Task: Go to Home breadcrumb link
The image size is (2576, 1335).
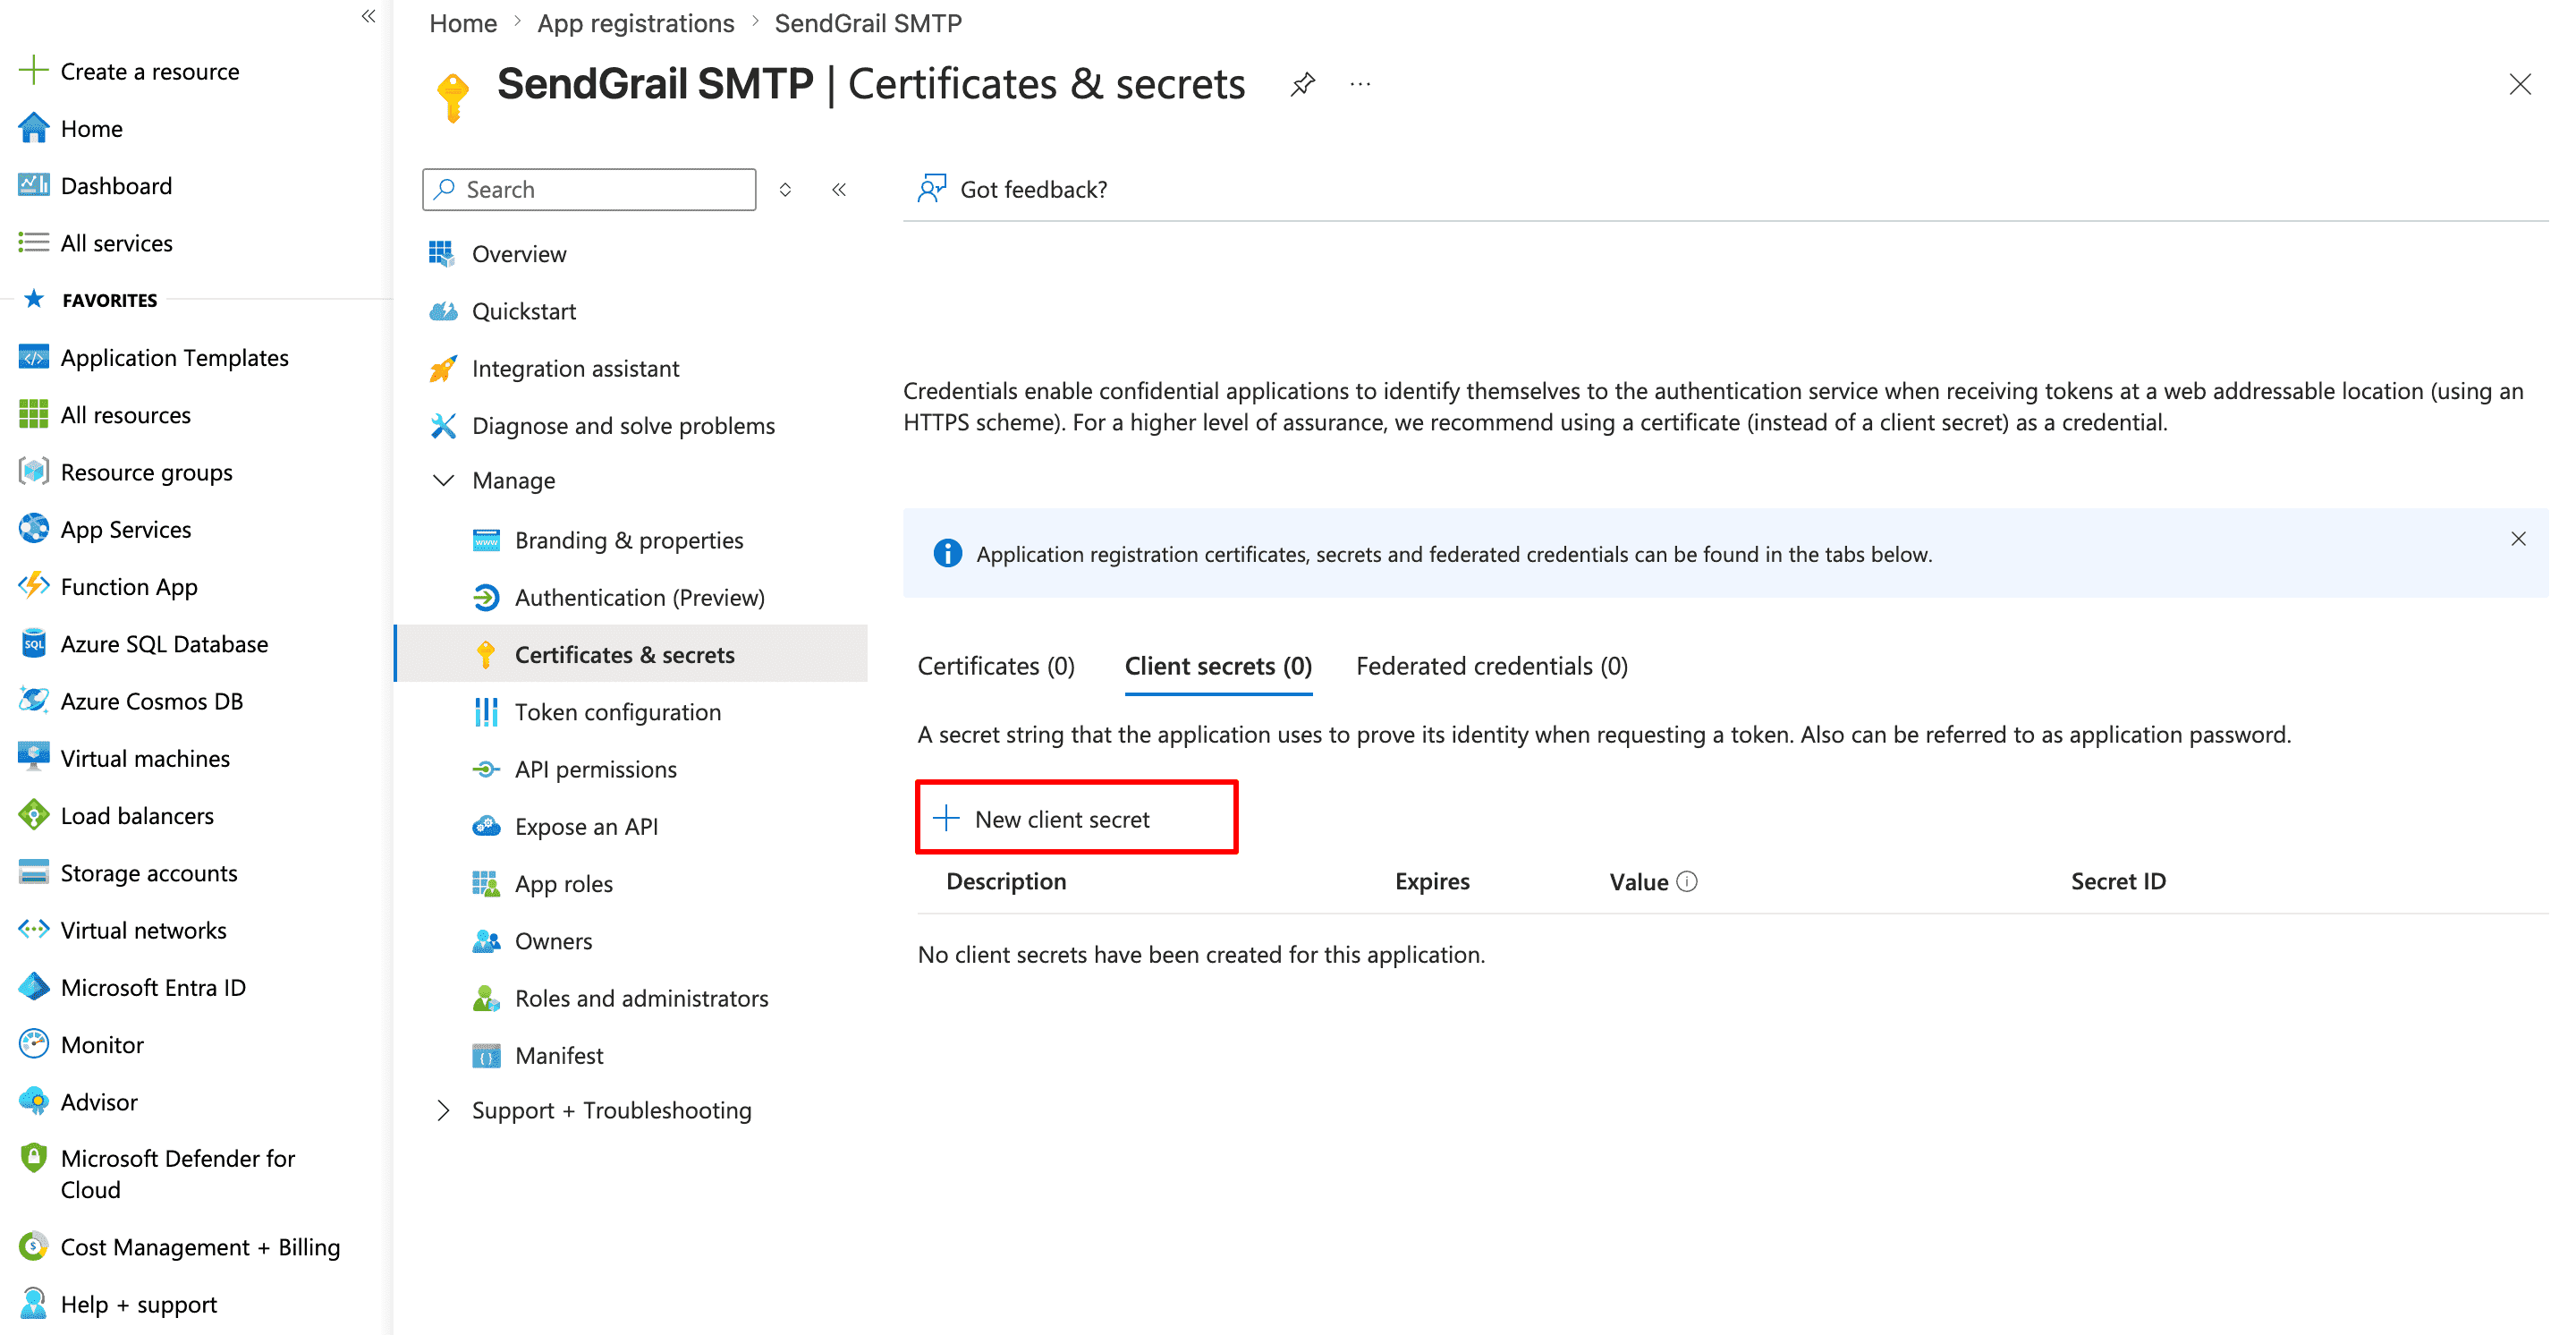Action: pos(462,22)
